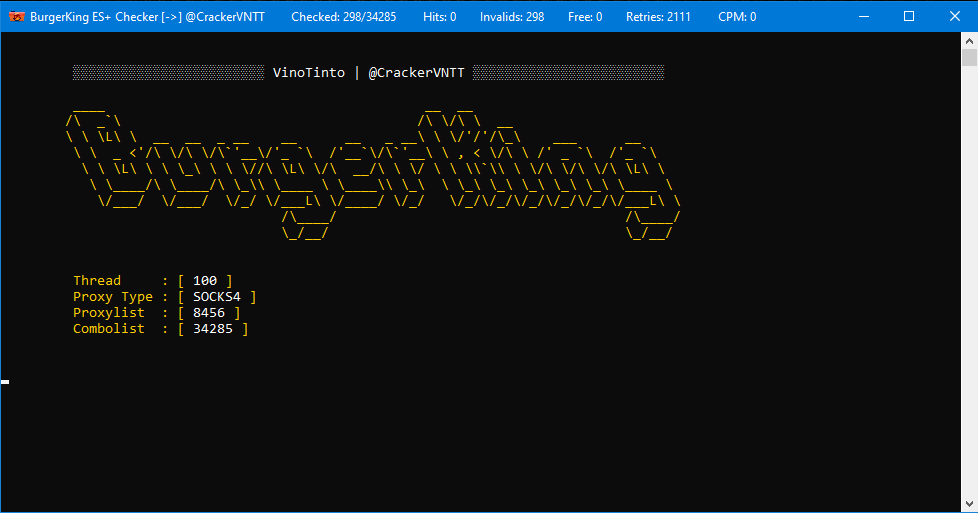Click the Proxy Type value 'SOCKS4'
Viewport: 978px width, 513px height.
click(x=216, y=296)
